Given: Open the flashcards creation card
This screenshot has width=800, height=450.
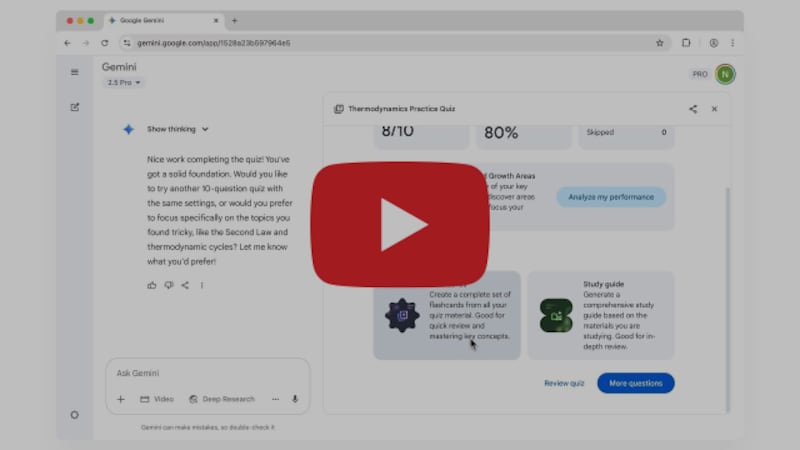Looking at the screenshot, I should point(447,315).
